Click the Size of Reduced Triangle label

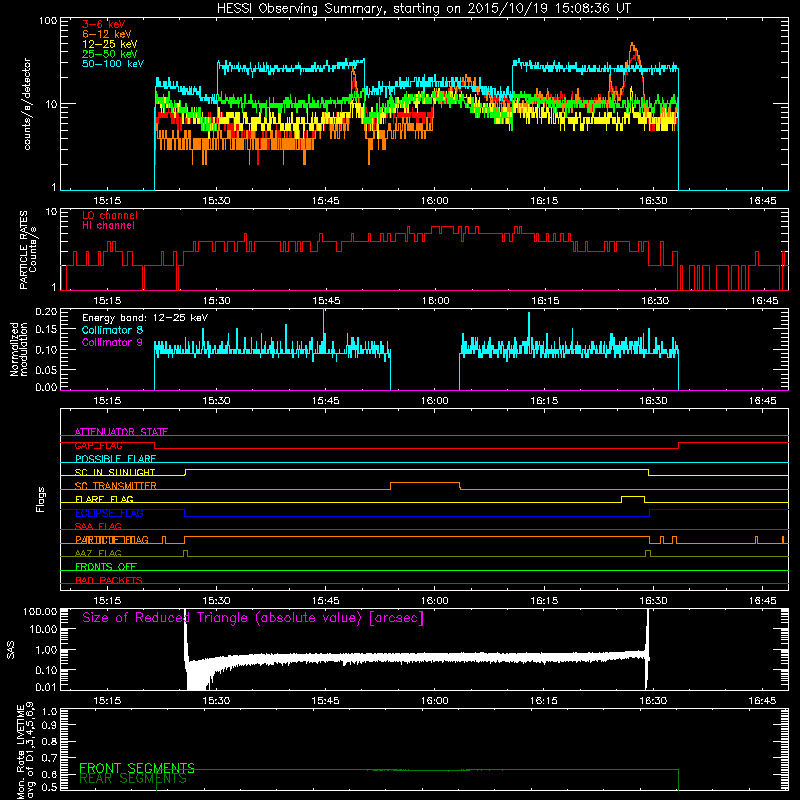(253, 618)
